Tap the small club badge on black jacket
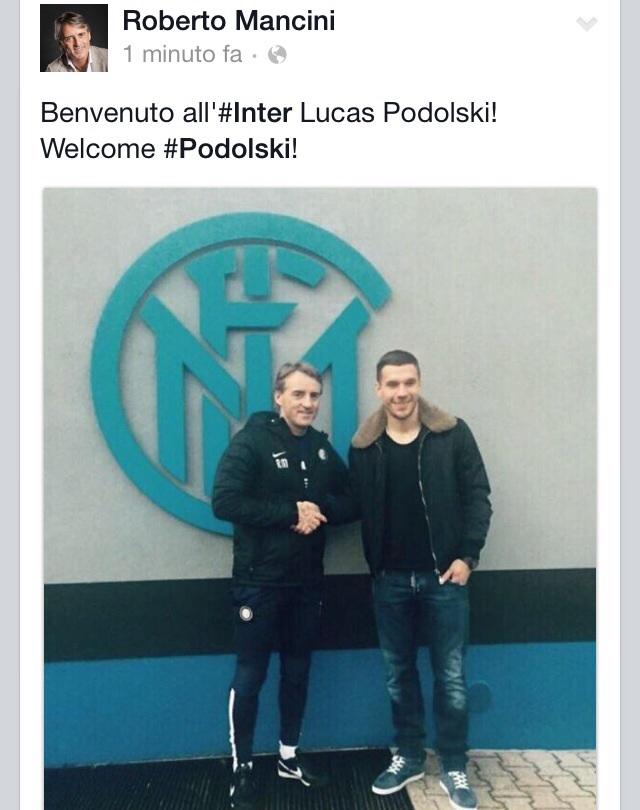This screenshot has height=810, width=640. [x=322, y=455]
